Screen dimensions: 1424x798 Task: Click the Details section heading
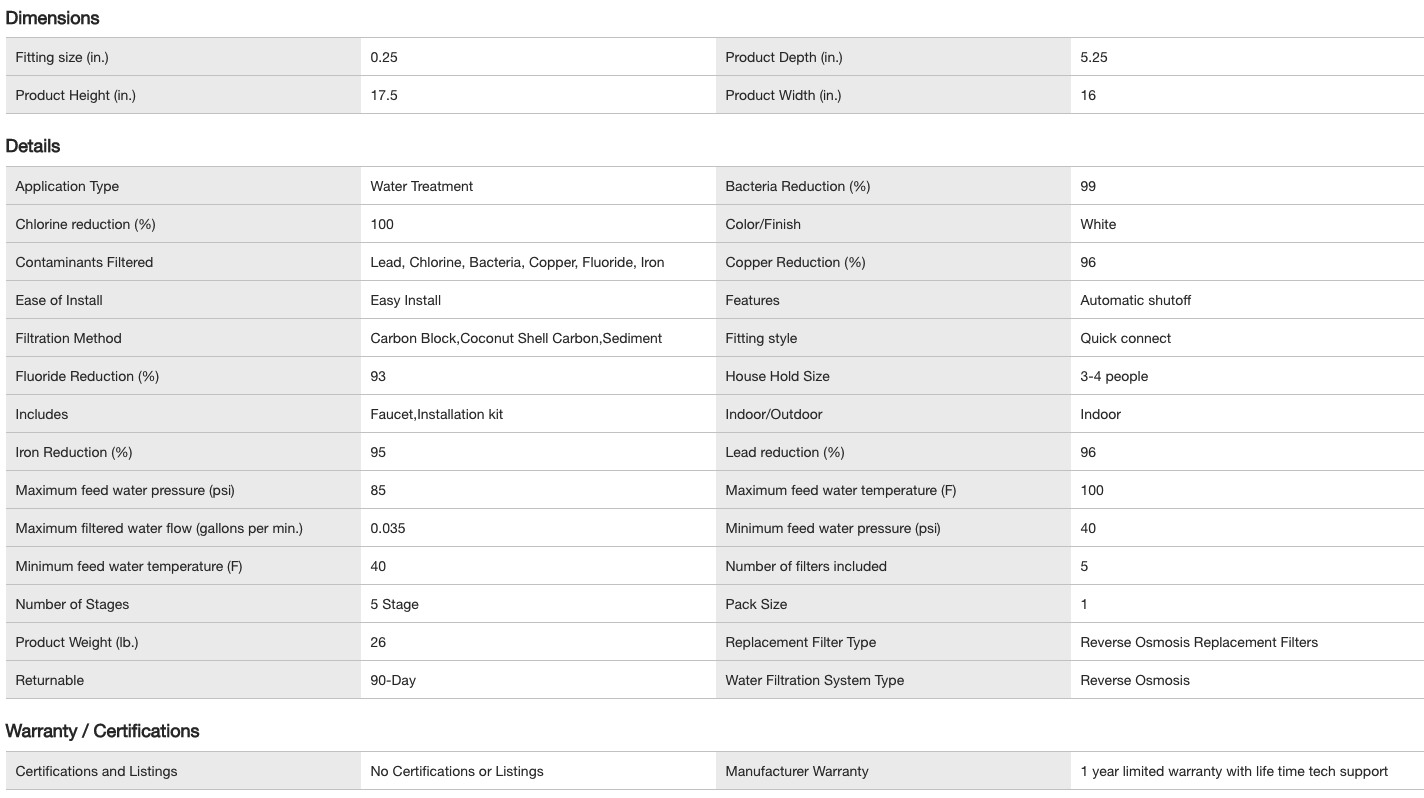(33, 146)
